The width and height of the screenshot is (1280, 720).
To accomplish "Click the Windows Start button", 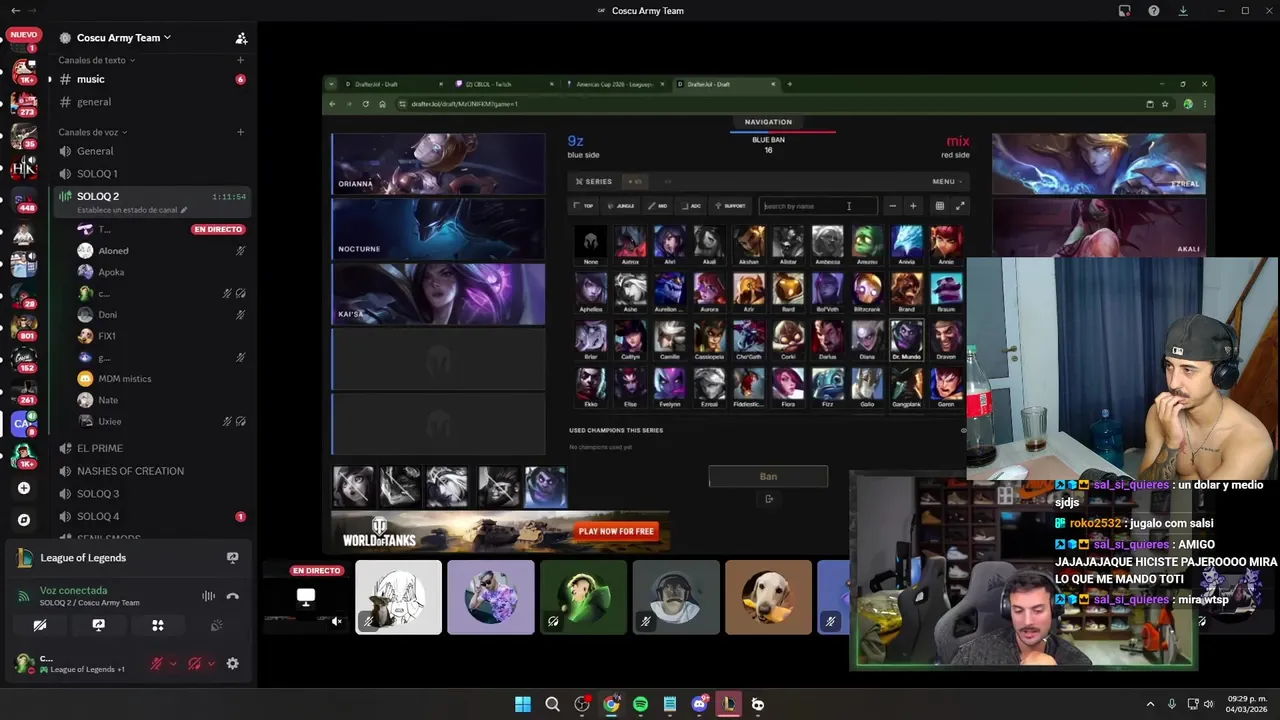I will coord(522,704).
